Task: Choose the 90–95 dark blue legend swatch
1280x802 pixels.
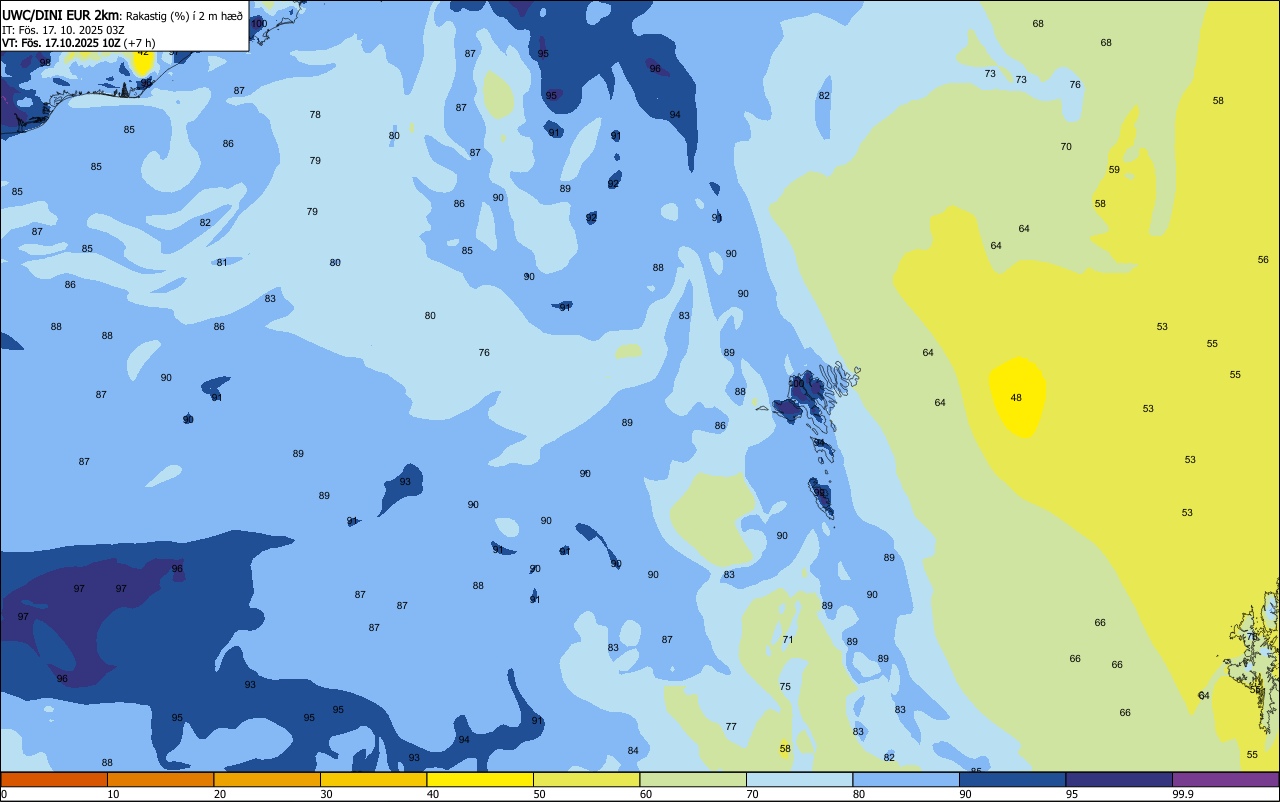Action: pyautogui.click(x=1012, y=779)
